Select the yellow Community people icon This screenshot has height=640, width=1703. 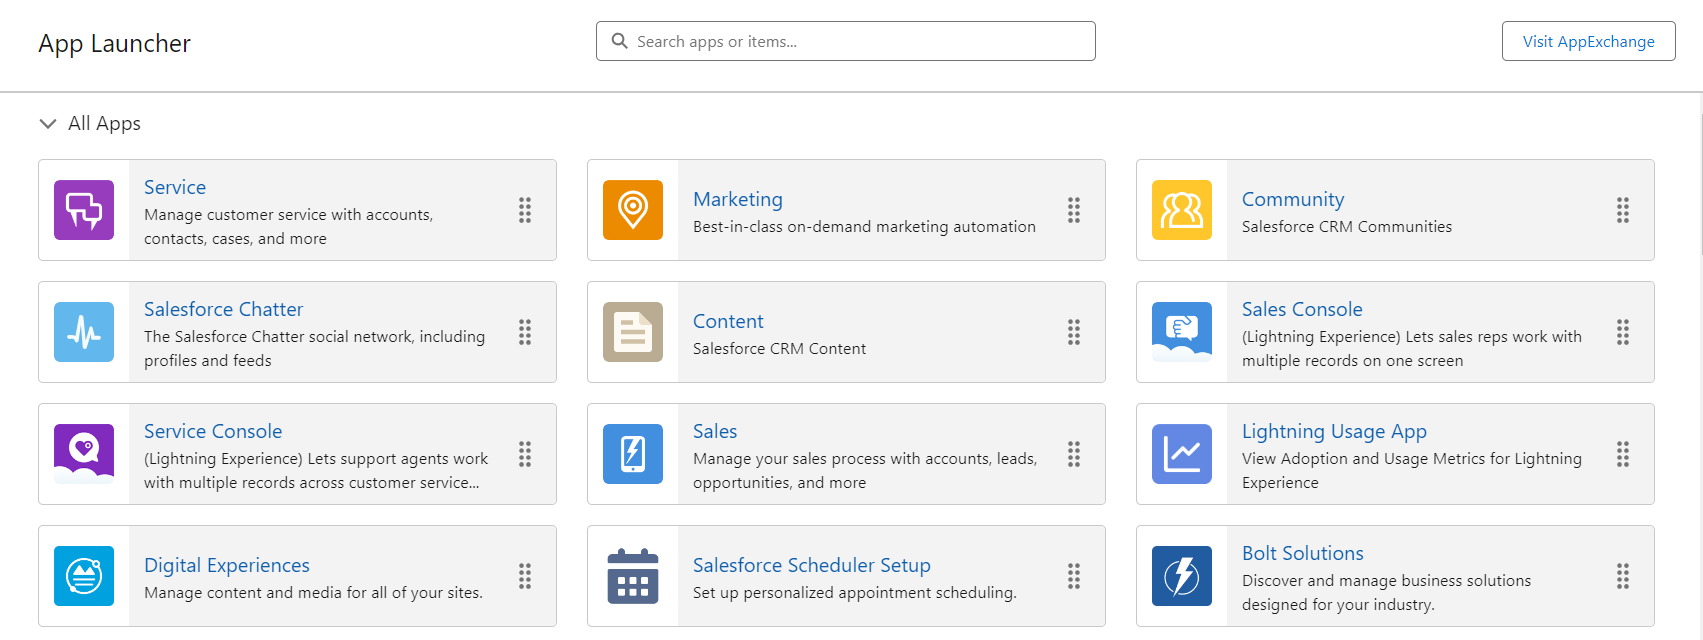[x=1182, y=210]
